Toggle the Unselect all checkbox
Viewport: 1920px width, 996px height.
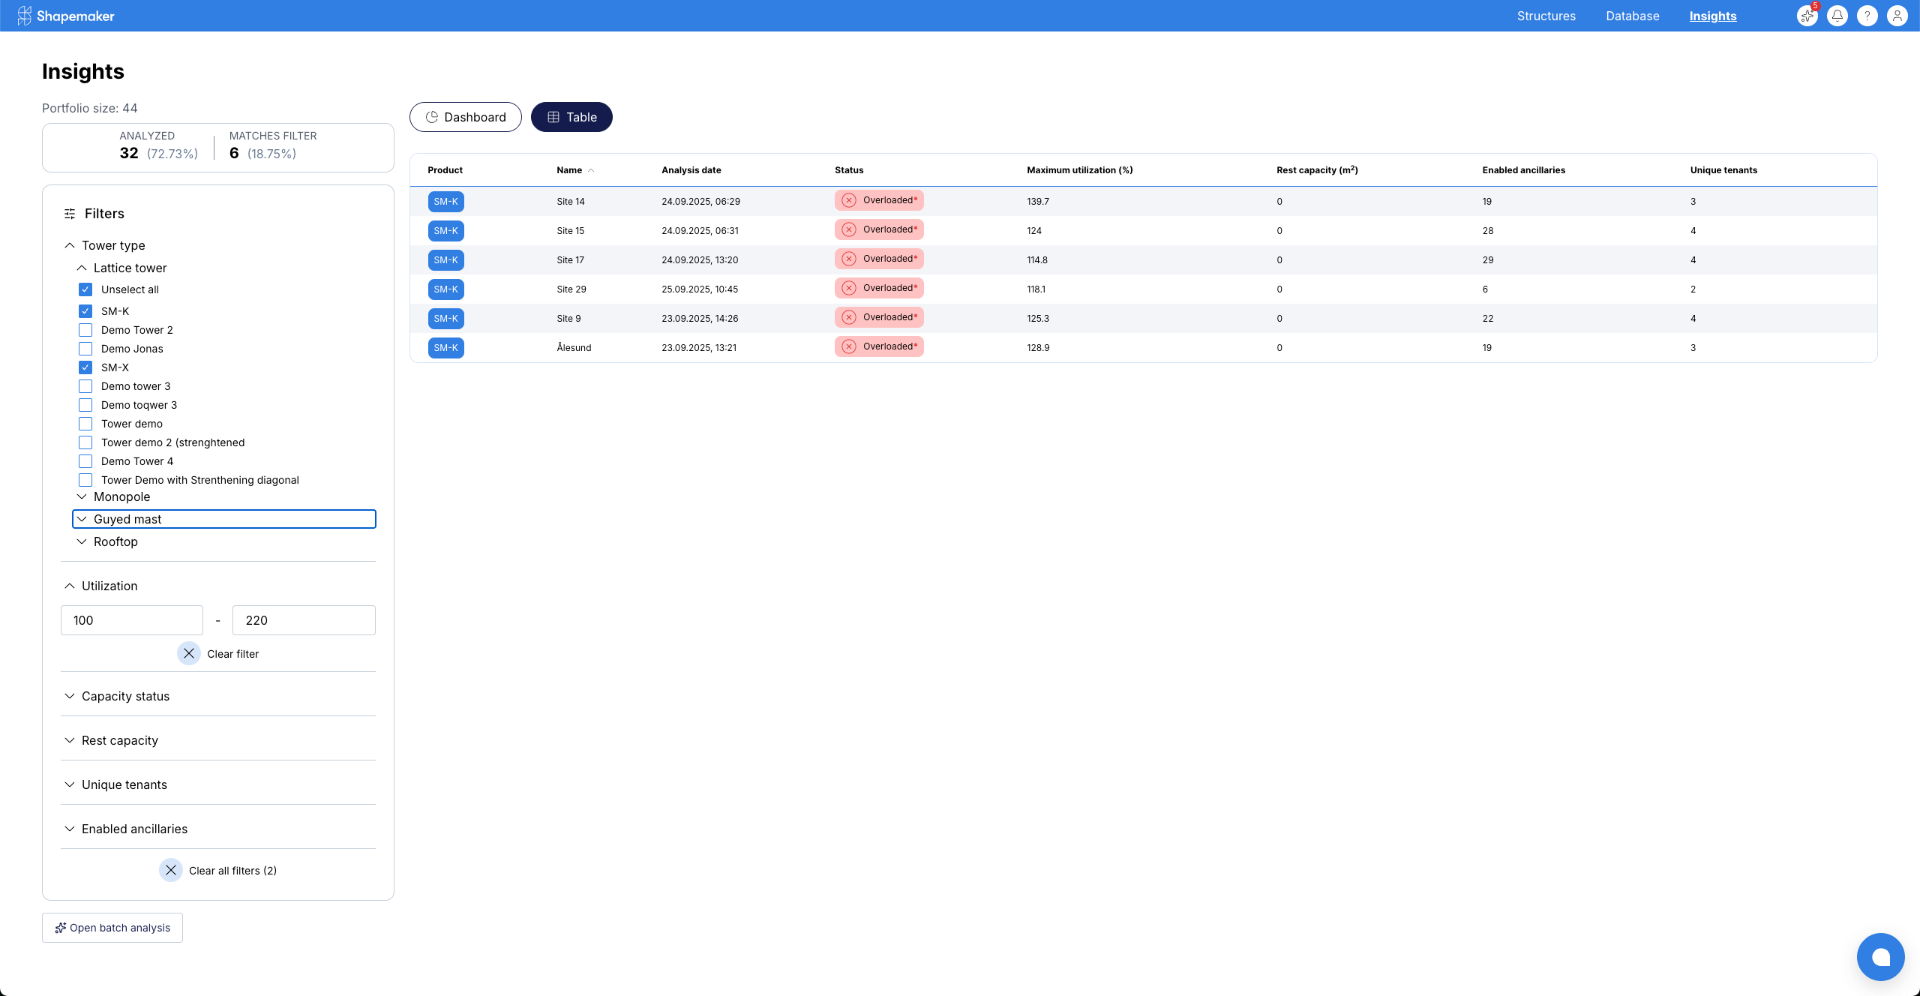click(85, 290)
